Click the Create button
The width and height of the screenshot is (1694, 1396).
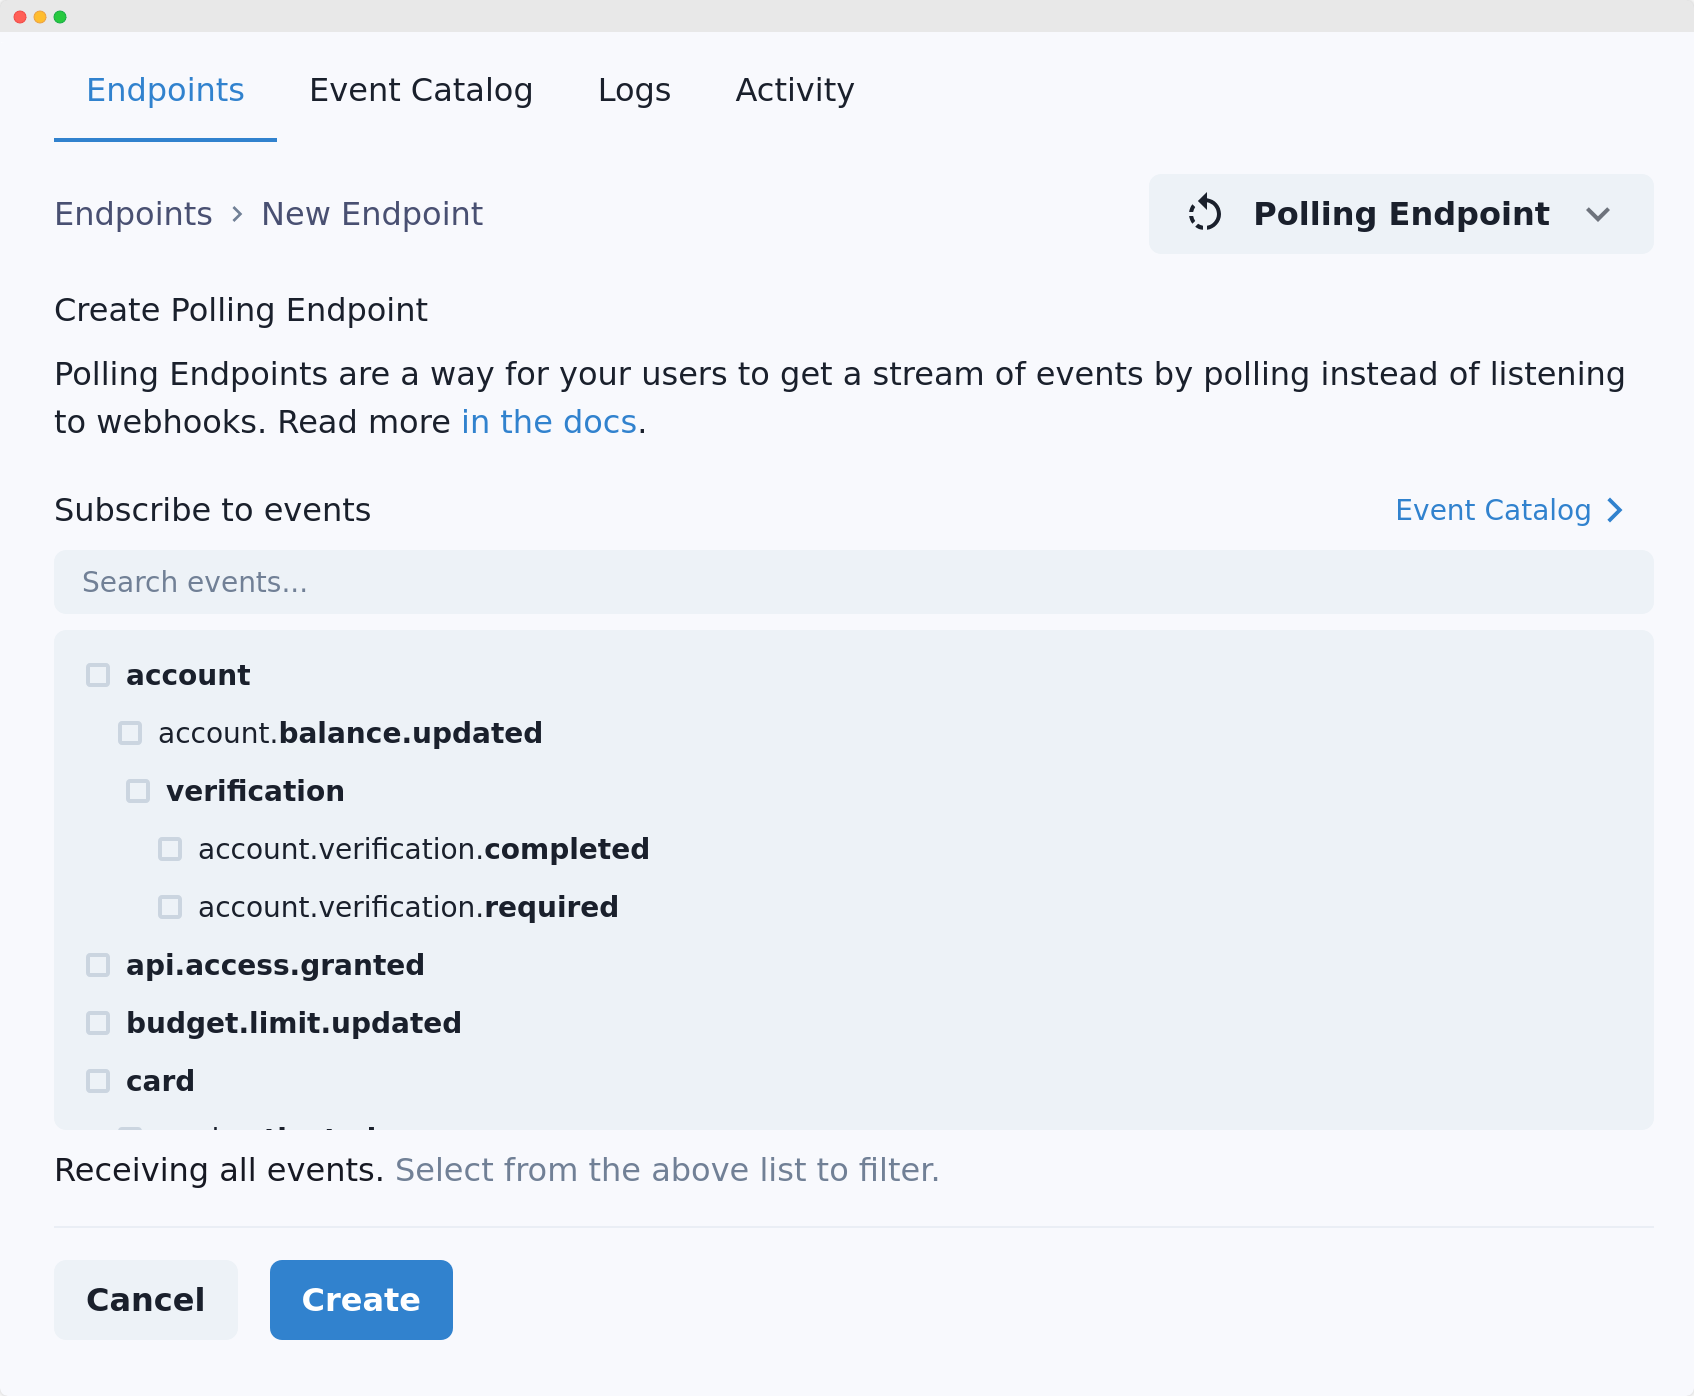click(360, 1299)
